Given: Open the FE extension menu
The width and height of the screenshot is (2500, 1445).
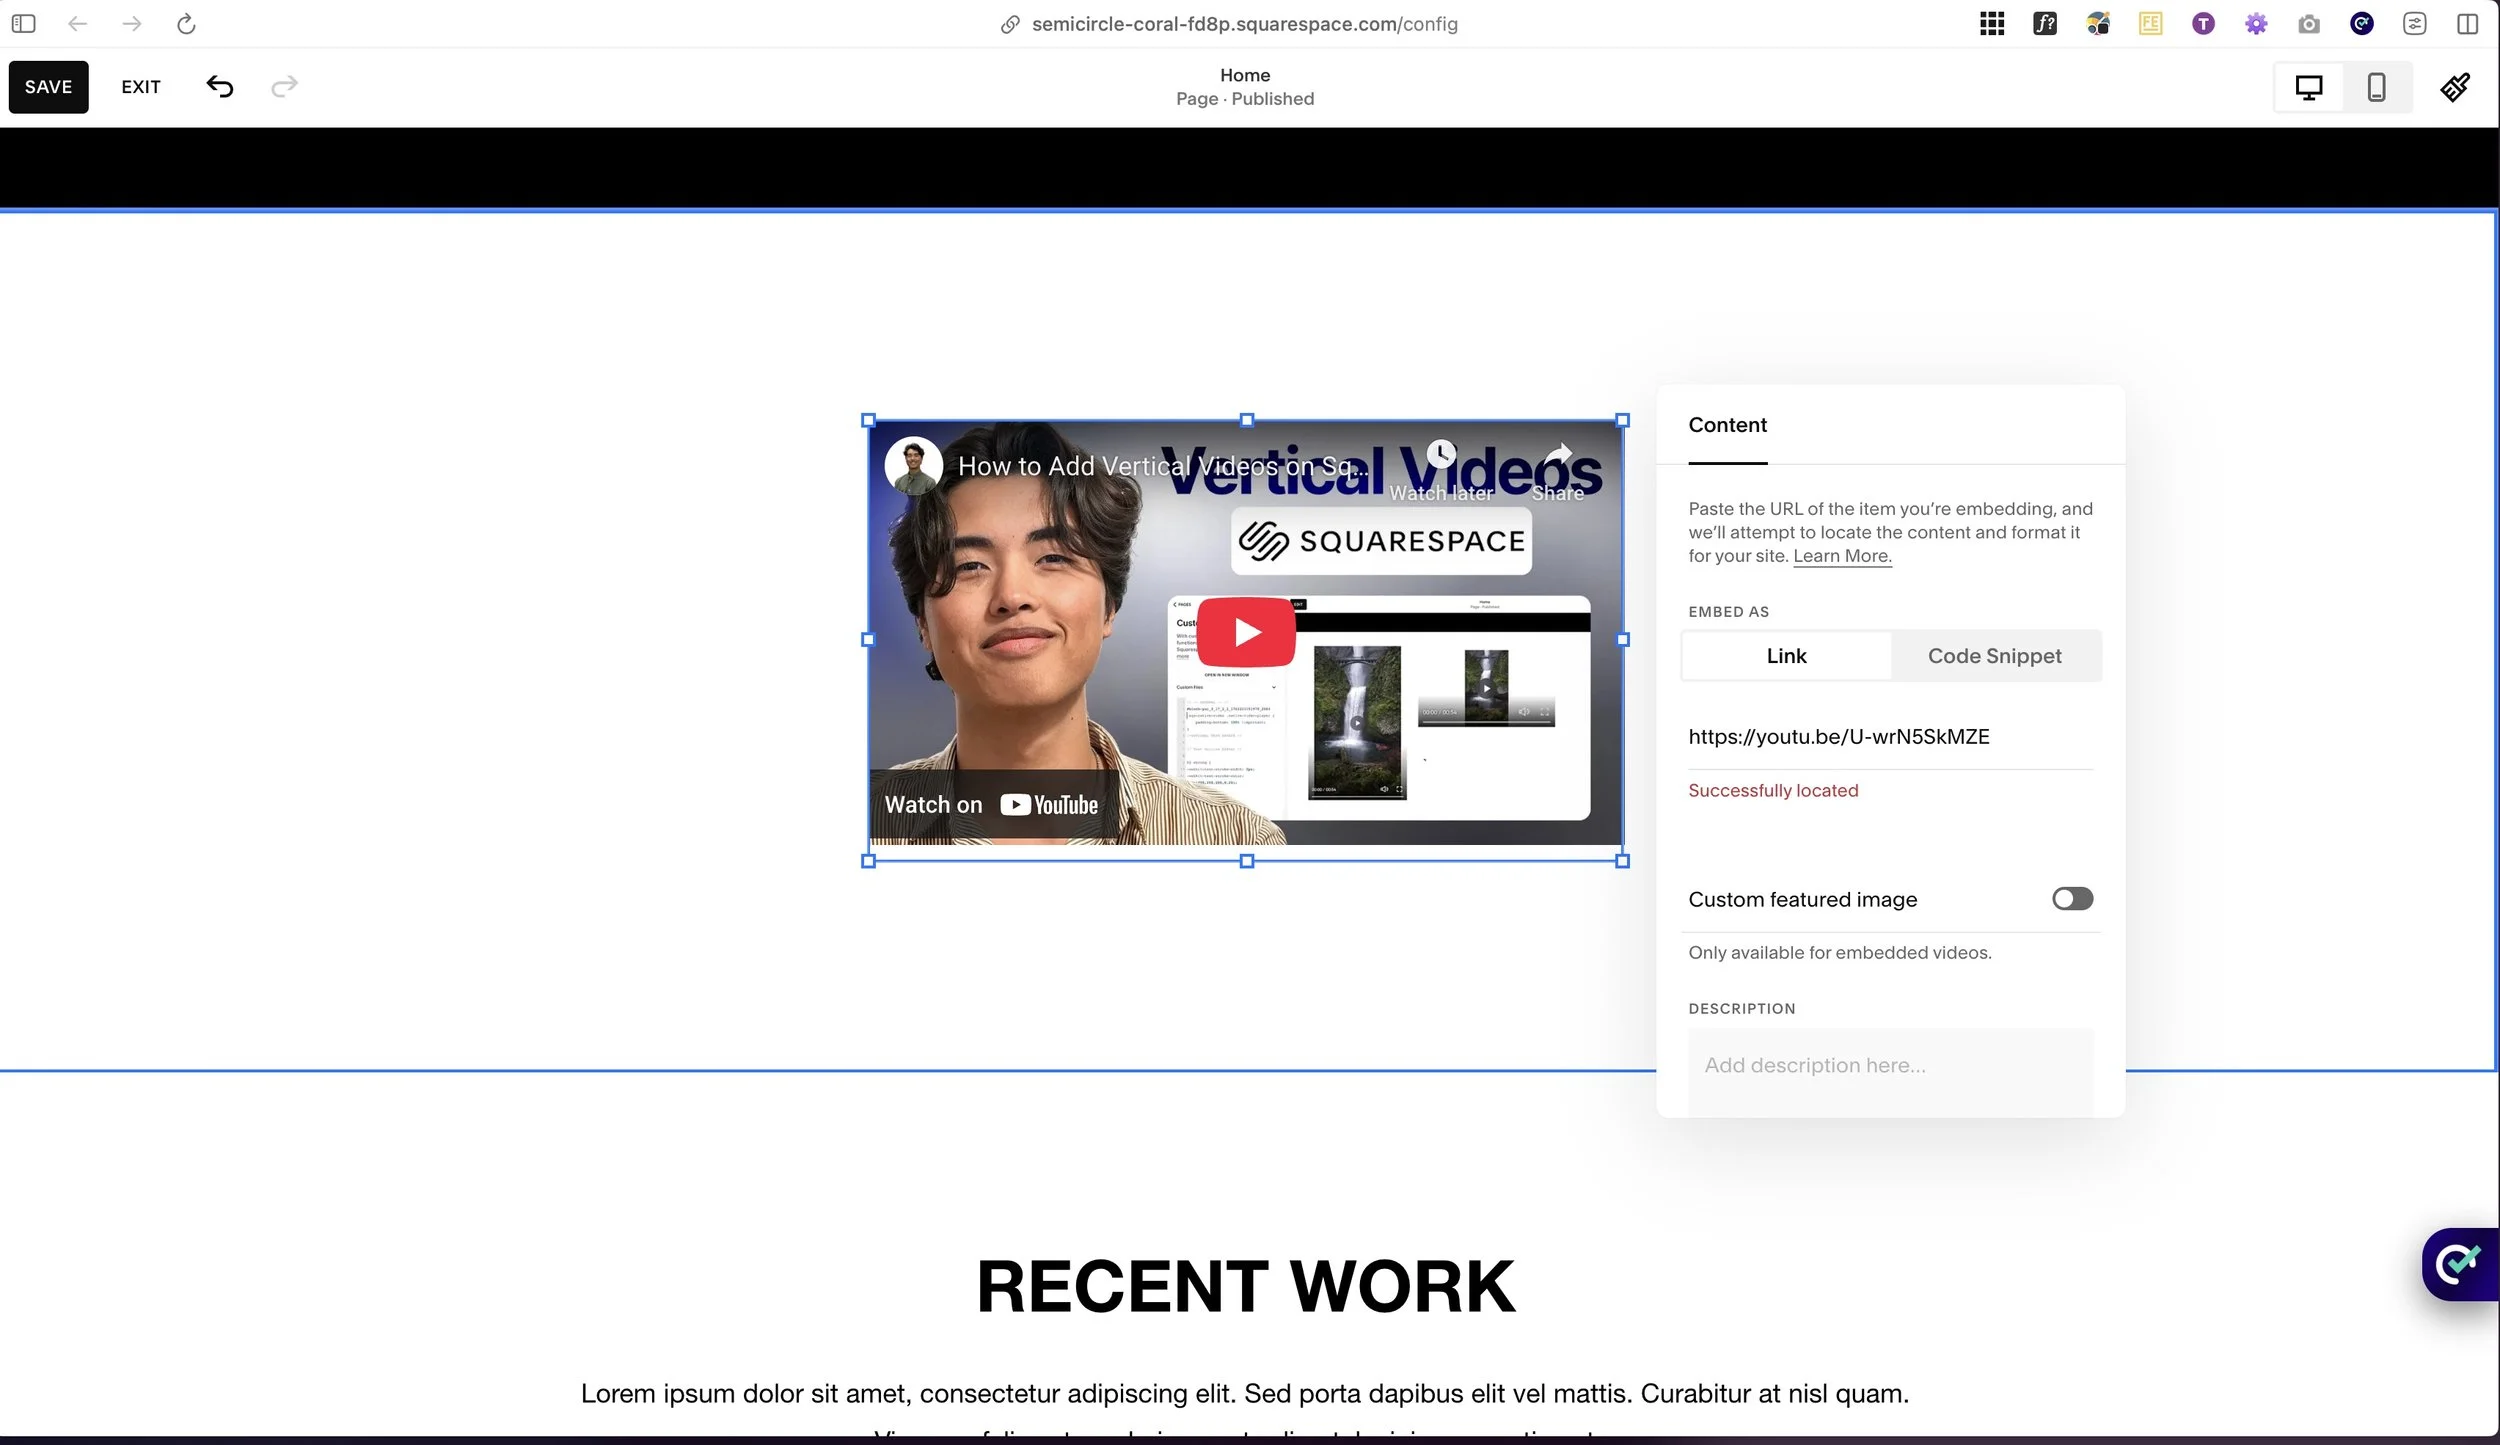Looking at the screenshot, I should click(2149, 23).
